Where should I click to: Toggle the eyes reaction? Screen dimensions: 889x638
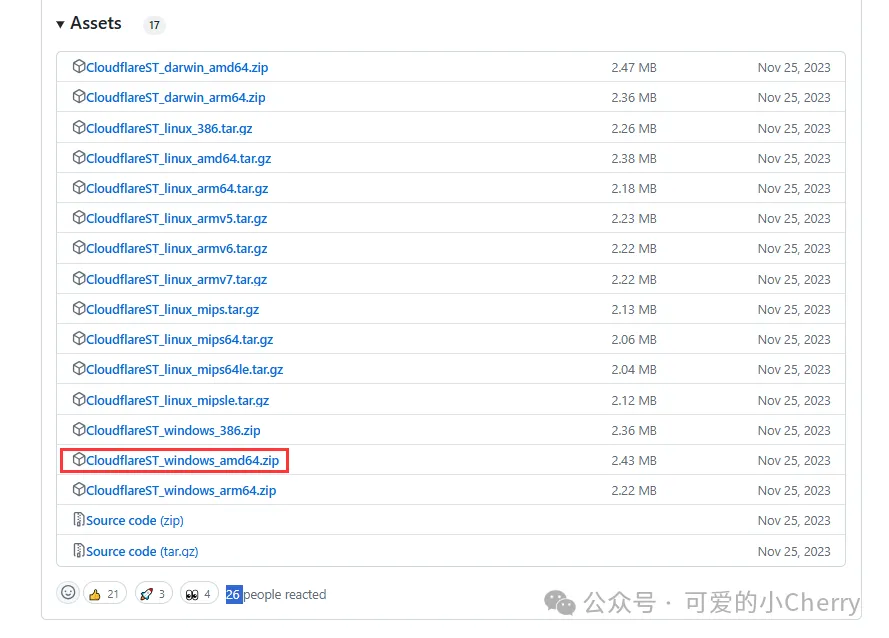click(198, 594)
